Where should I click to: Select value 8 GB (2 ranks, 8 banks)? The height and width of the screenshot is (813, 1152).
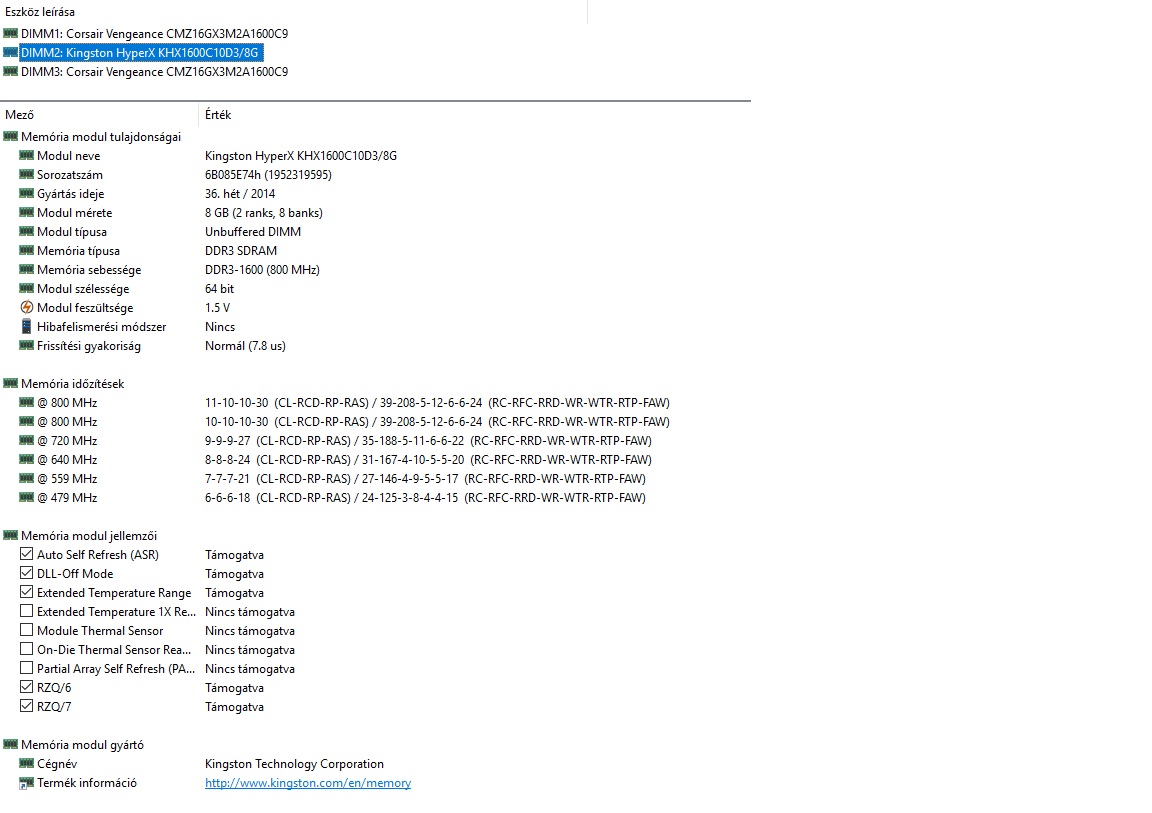264,213
